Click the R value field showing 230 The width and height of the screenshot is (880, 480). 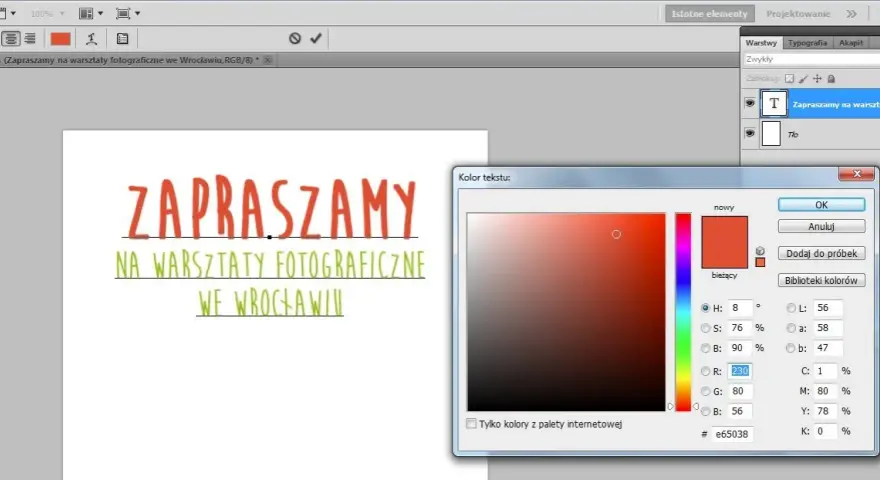[740, 371]
